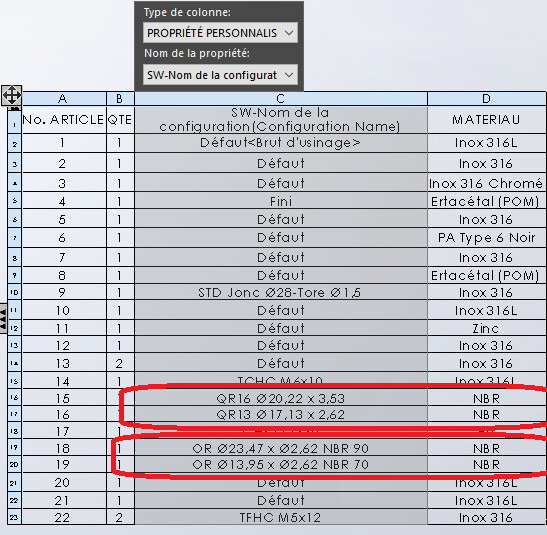Select column header D
The height and width of the screenshot is (535, 547).
pos(487,99)
